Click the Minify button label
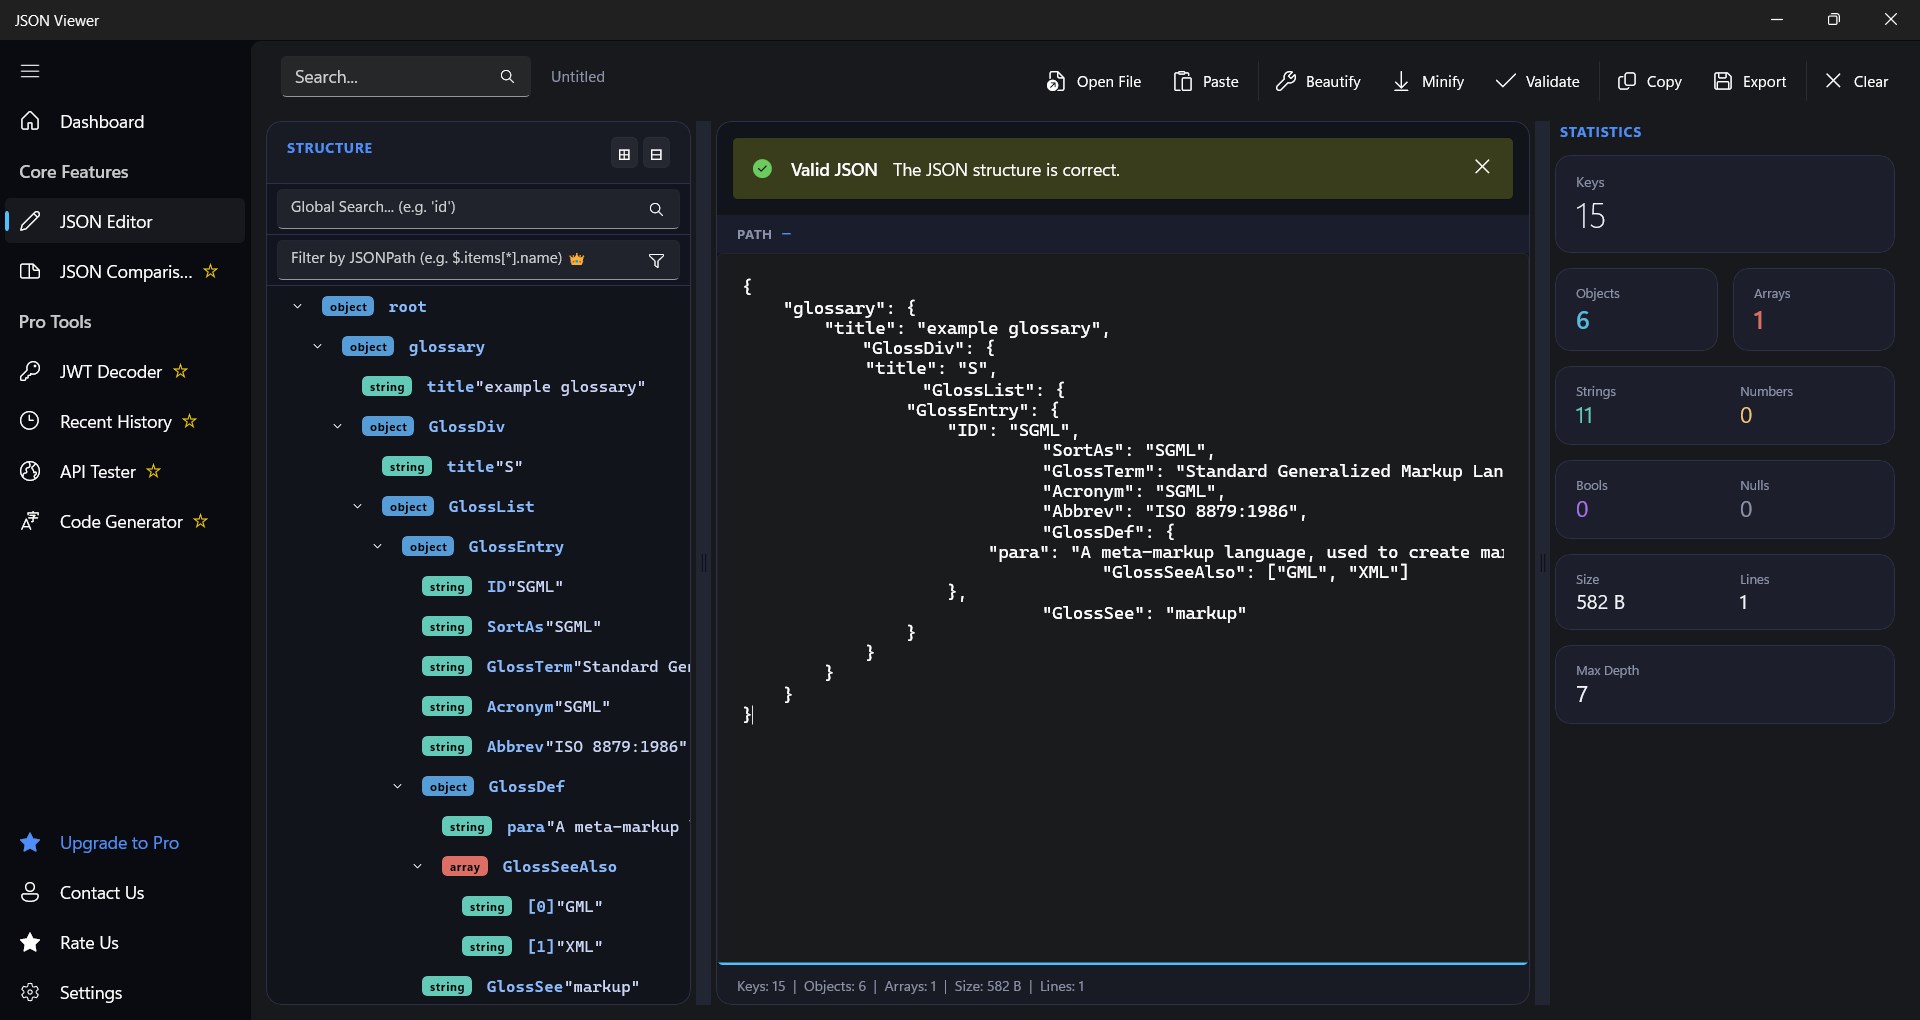Image resolution: width=1920 pixels, height=1020 pixels. pyautogui.click(x=1442, y=82)
